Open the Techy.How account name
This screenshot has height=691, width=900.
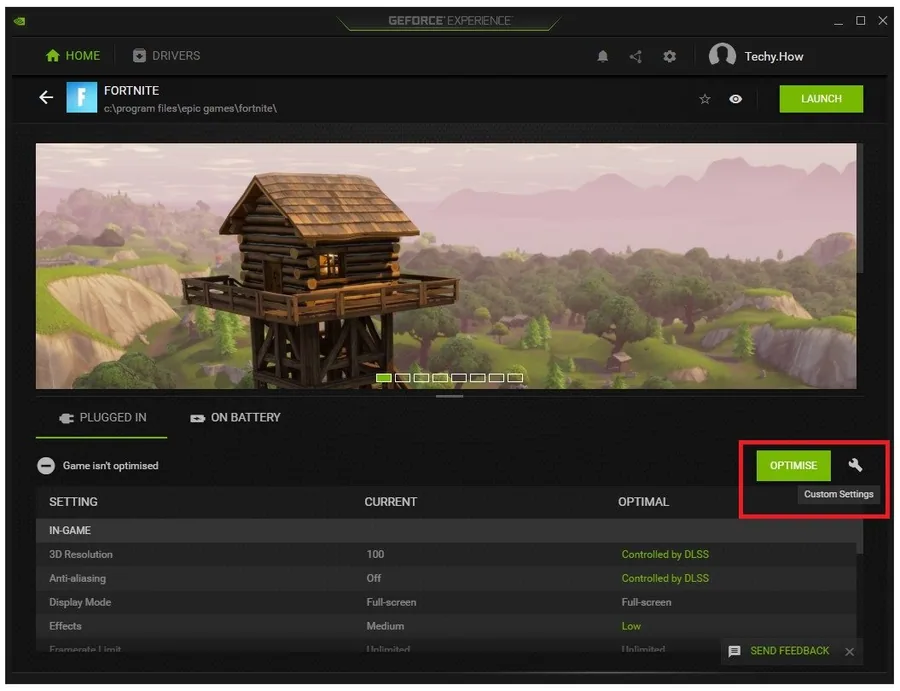coord(774,56)
